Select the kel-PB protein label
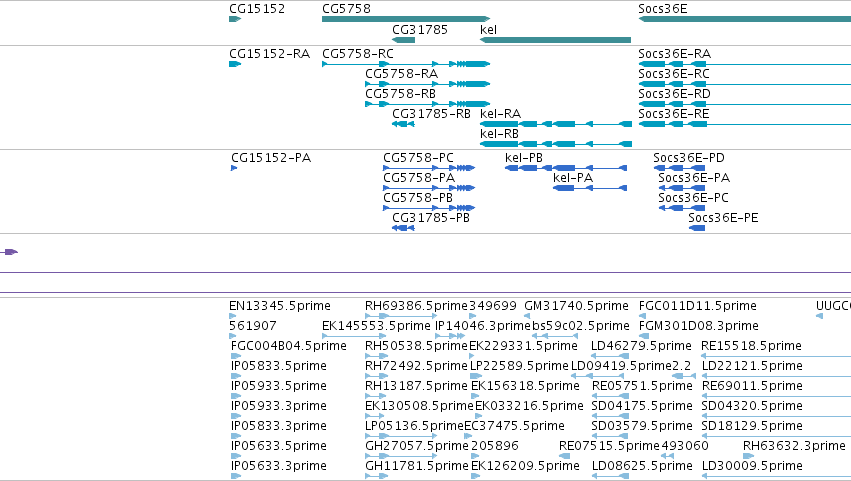This screenshot has width=851, height=481. coord(524,158)
